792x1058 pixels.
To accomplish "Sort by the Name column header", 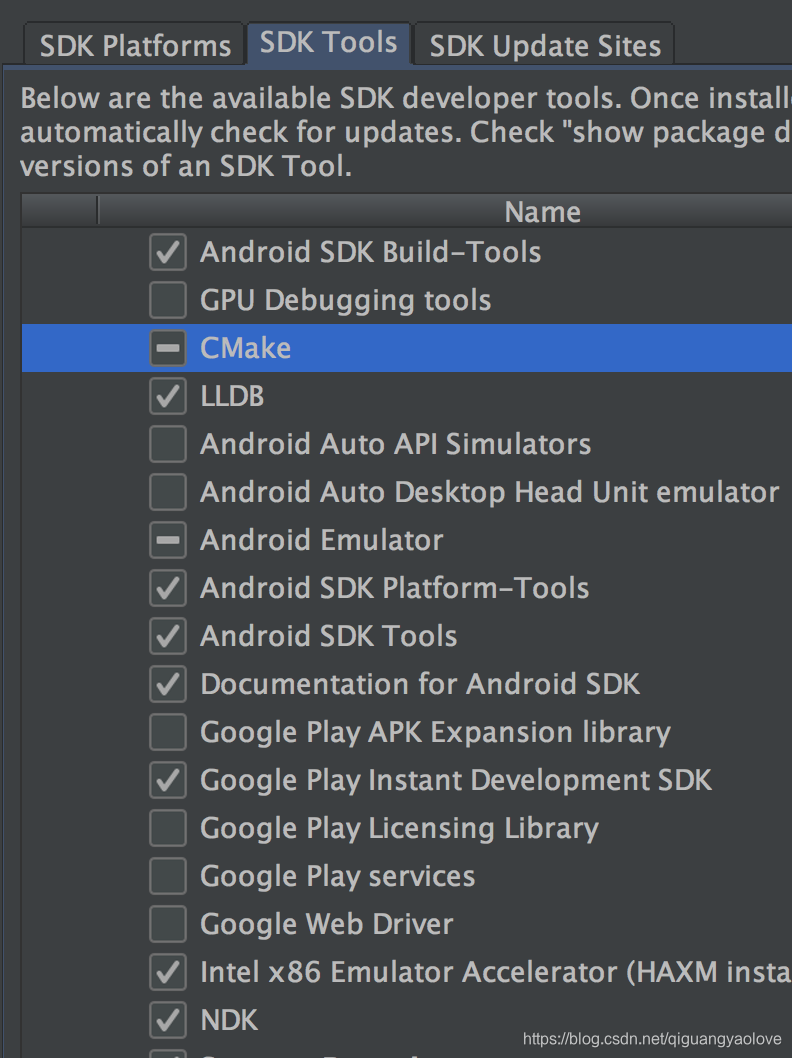I will tap(542, 211).
